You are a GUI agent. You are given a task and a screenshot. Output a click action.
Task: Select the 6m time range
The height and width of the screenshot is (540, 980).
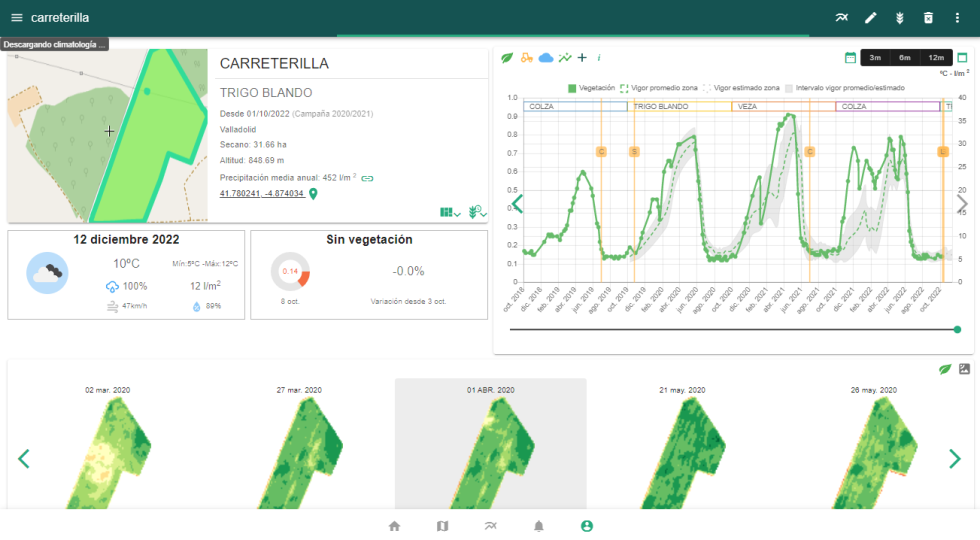click(904, 58)
